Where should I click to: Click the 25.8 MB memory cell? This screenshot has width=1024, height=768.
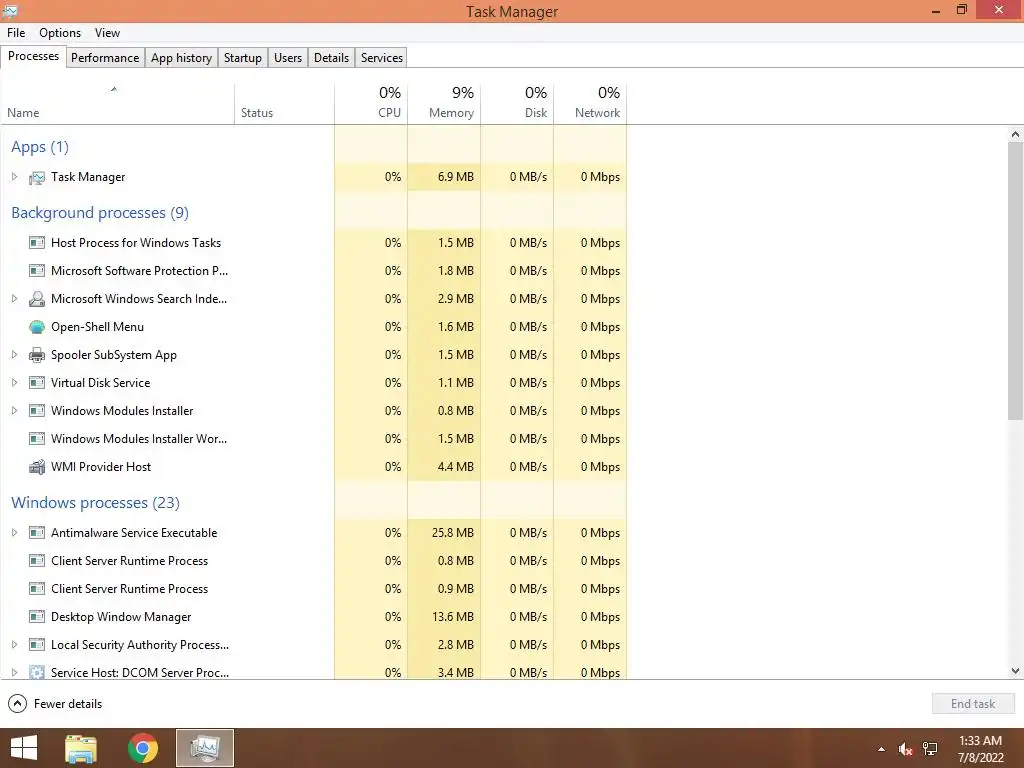444,534
